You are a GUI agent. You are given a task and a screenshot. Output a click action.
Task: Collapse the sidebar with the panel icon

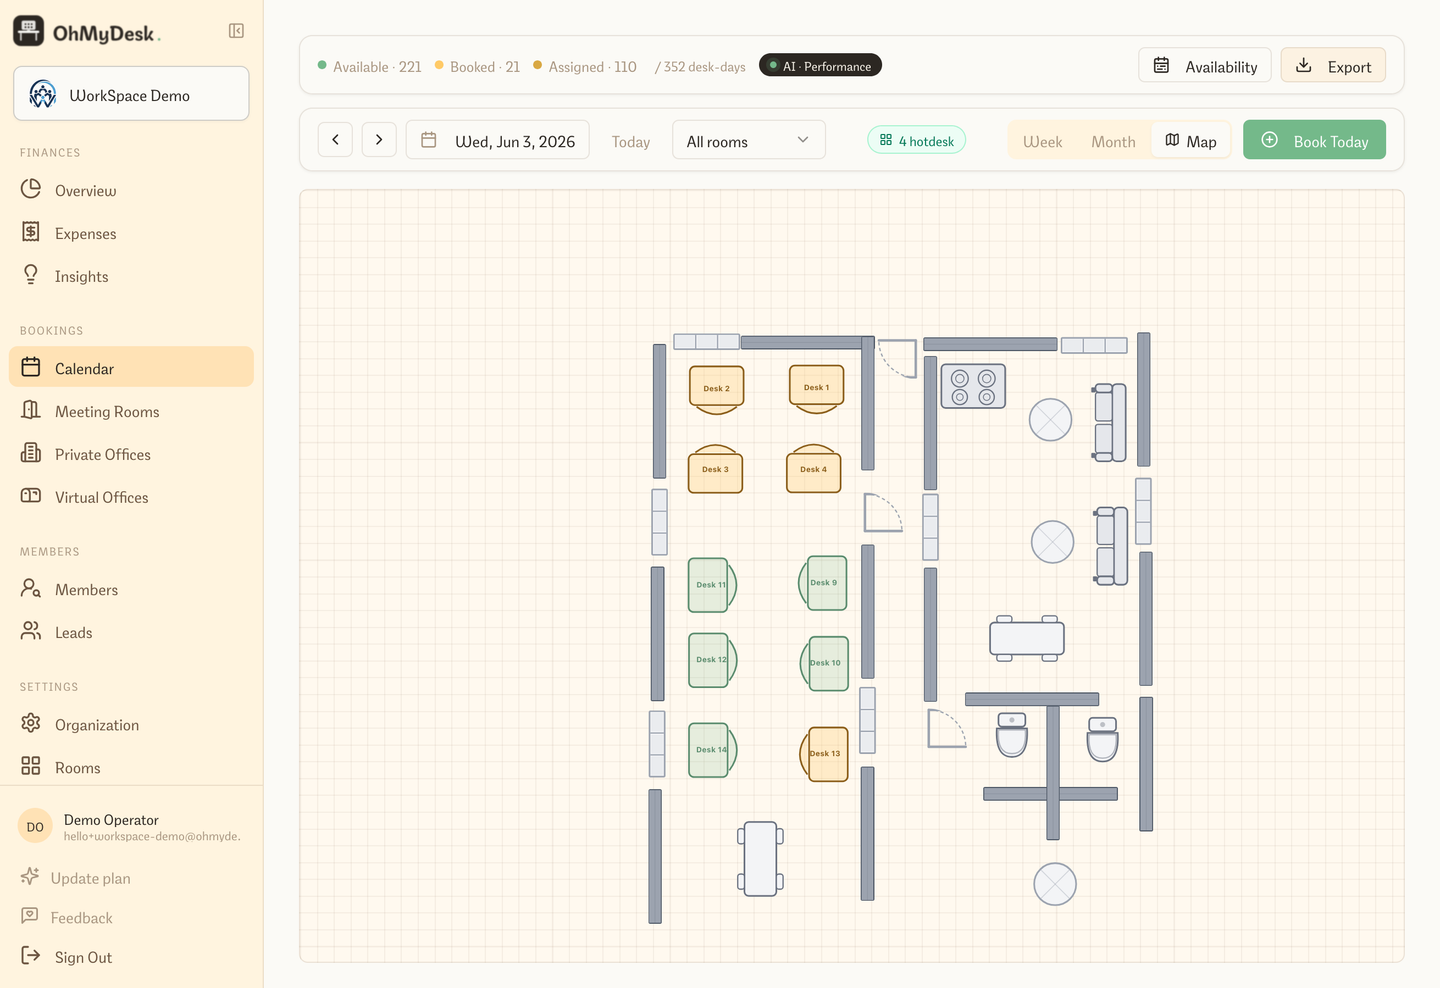coord(236,31)
